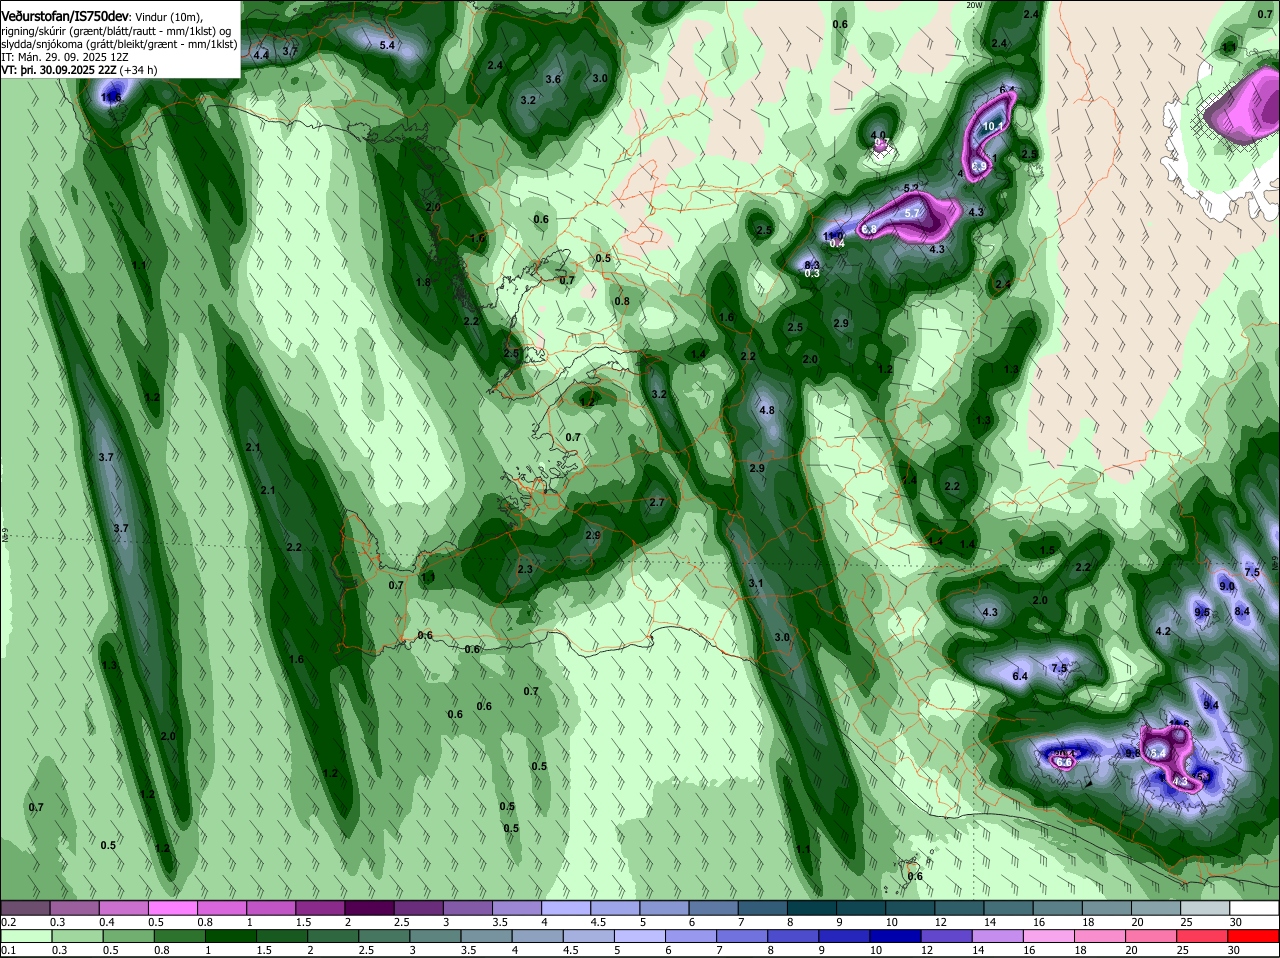Click the 5.4 precipitation value on the map

(x=387, y=45)
